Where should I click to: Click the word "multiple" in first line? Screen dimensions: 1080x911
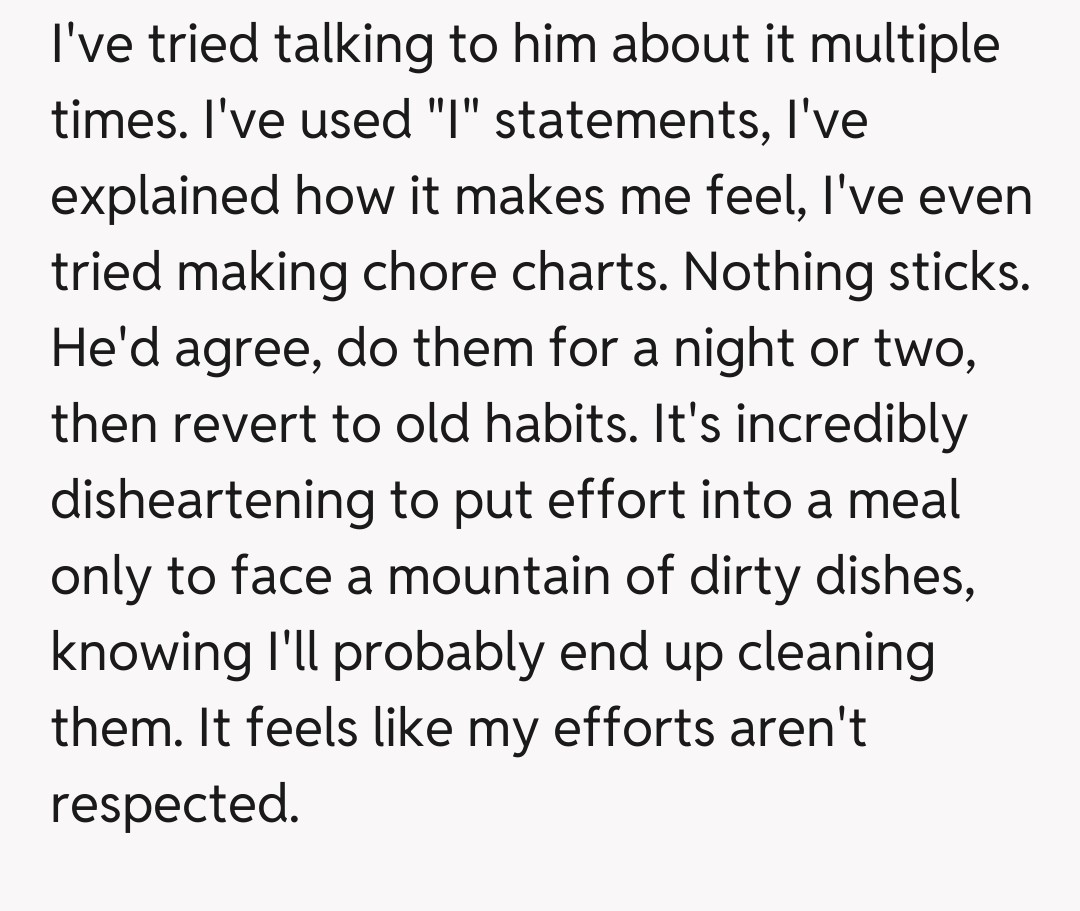coord(905,46)
